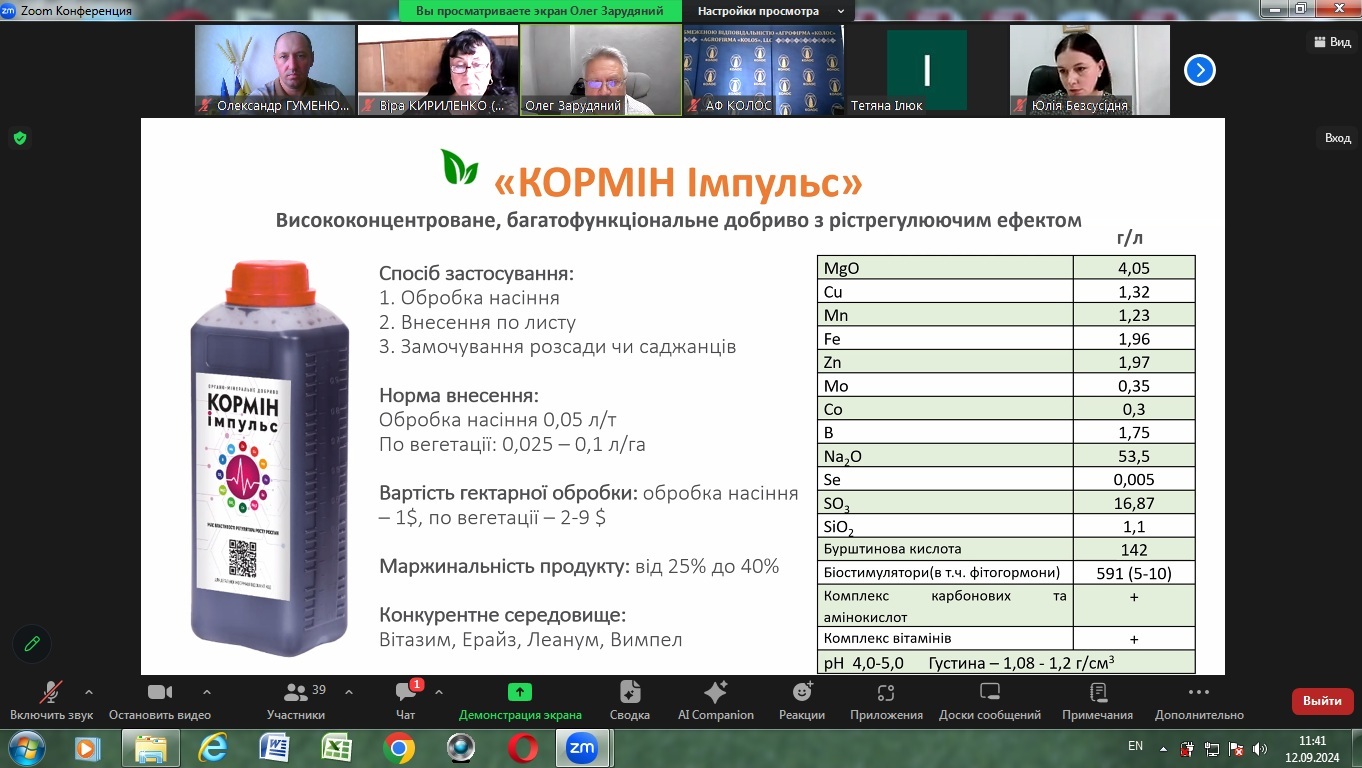Screen dimensions: 1362x768
Task: Click Вход button on right side
Action: point(1337,138)
